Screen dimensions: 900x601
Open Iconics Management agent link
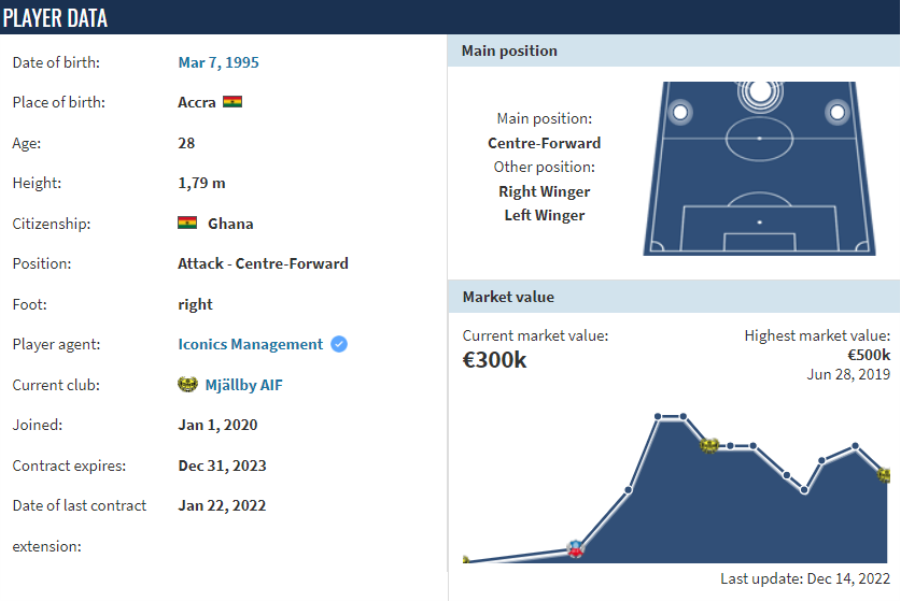[250, 344]
